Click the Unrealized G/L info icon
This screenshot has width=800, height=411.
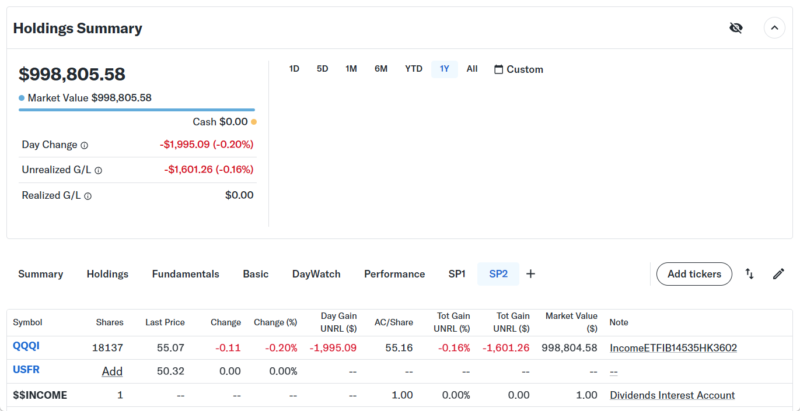pyautogui.click(x=98, y=170)
